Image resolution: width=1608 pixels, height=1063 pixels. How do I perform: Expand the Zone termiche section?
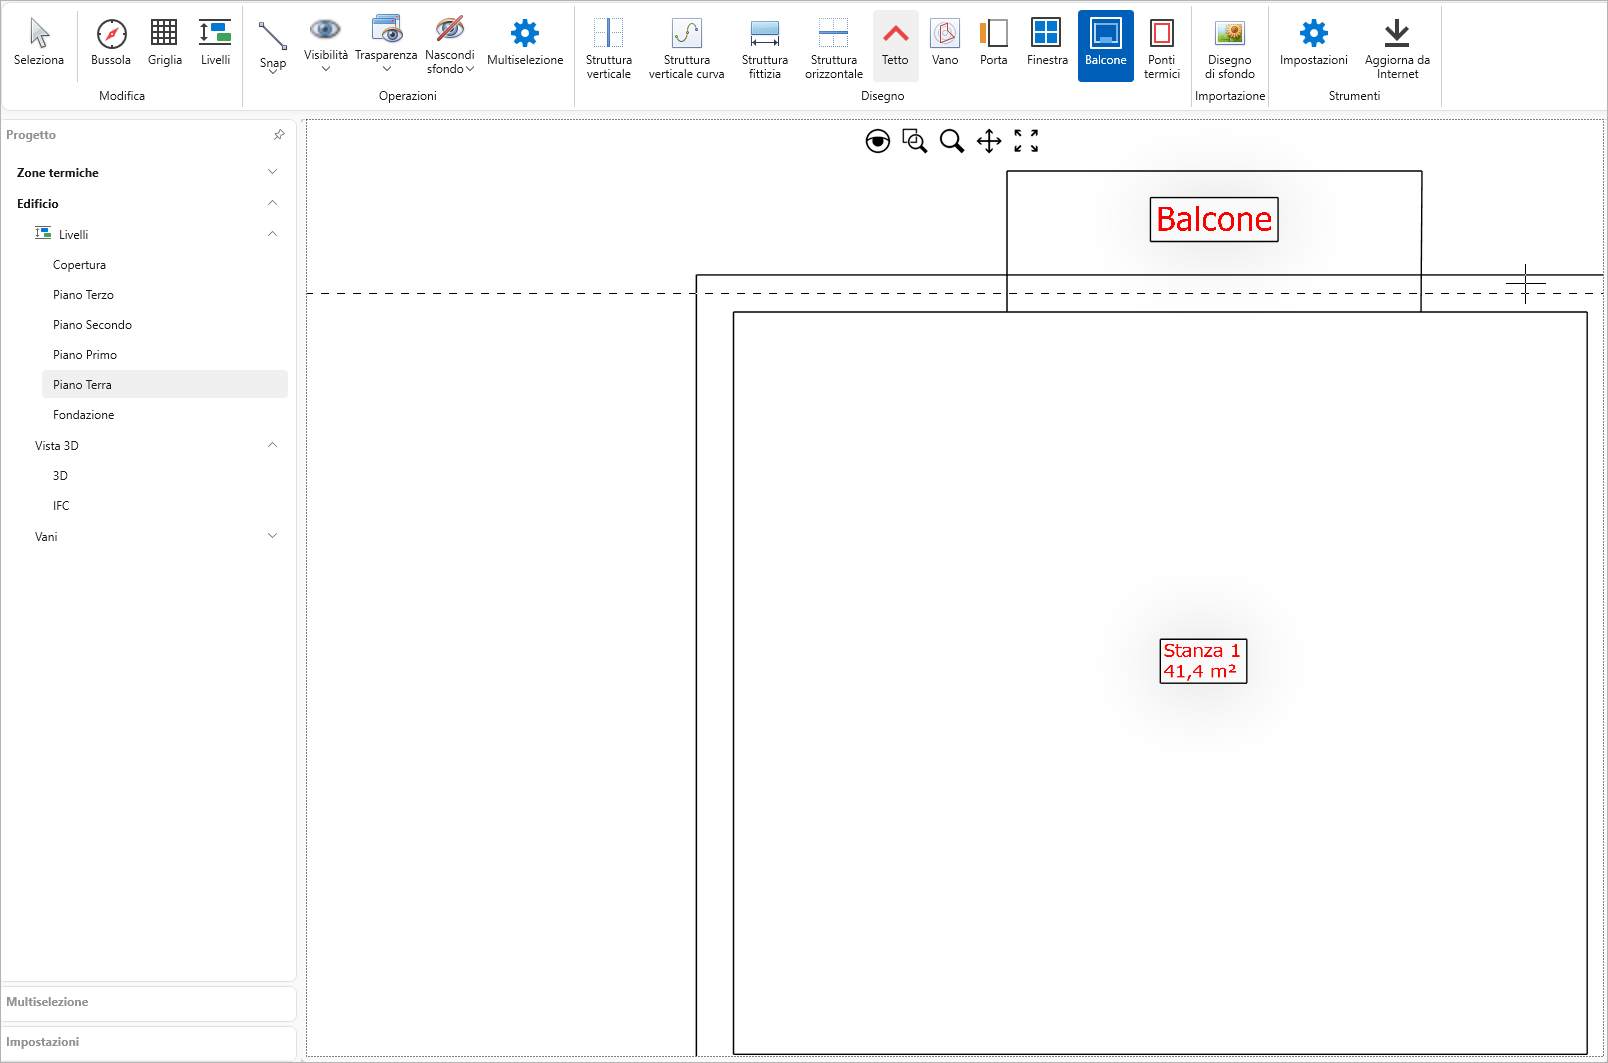[x=272, y=172]
